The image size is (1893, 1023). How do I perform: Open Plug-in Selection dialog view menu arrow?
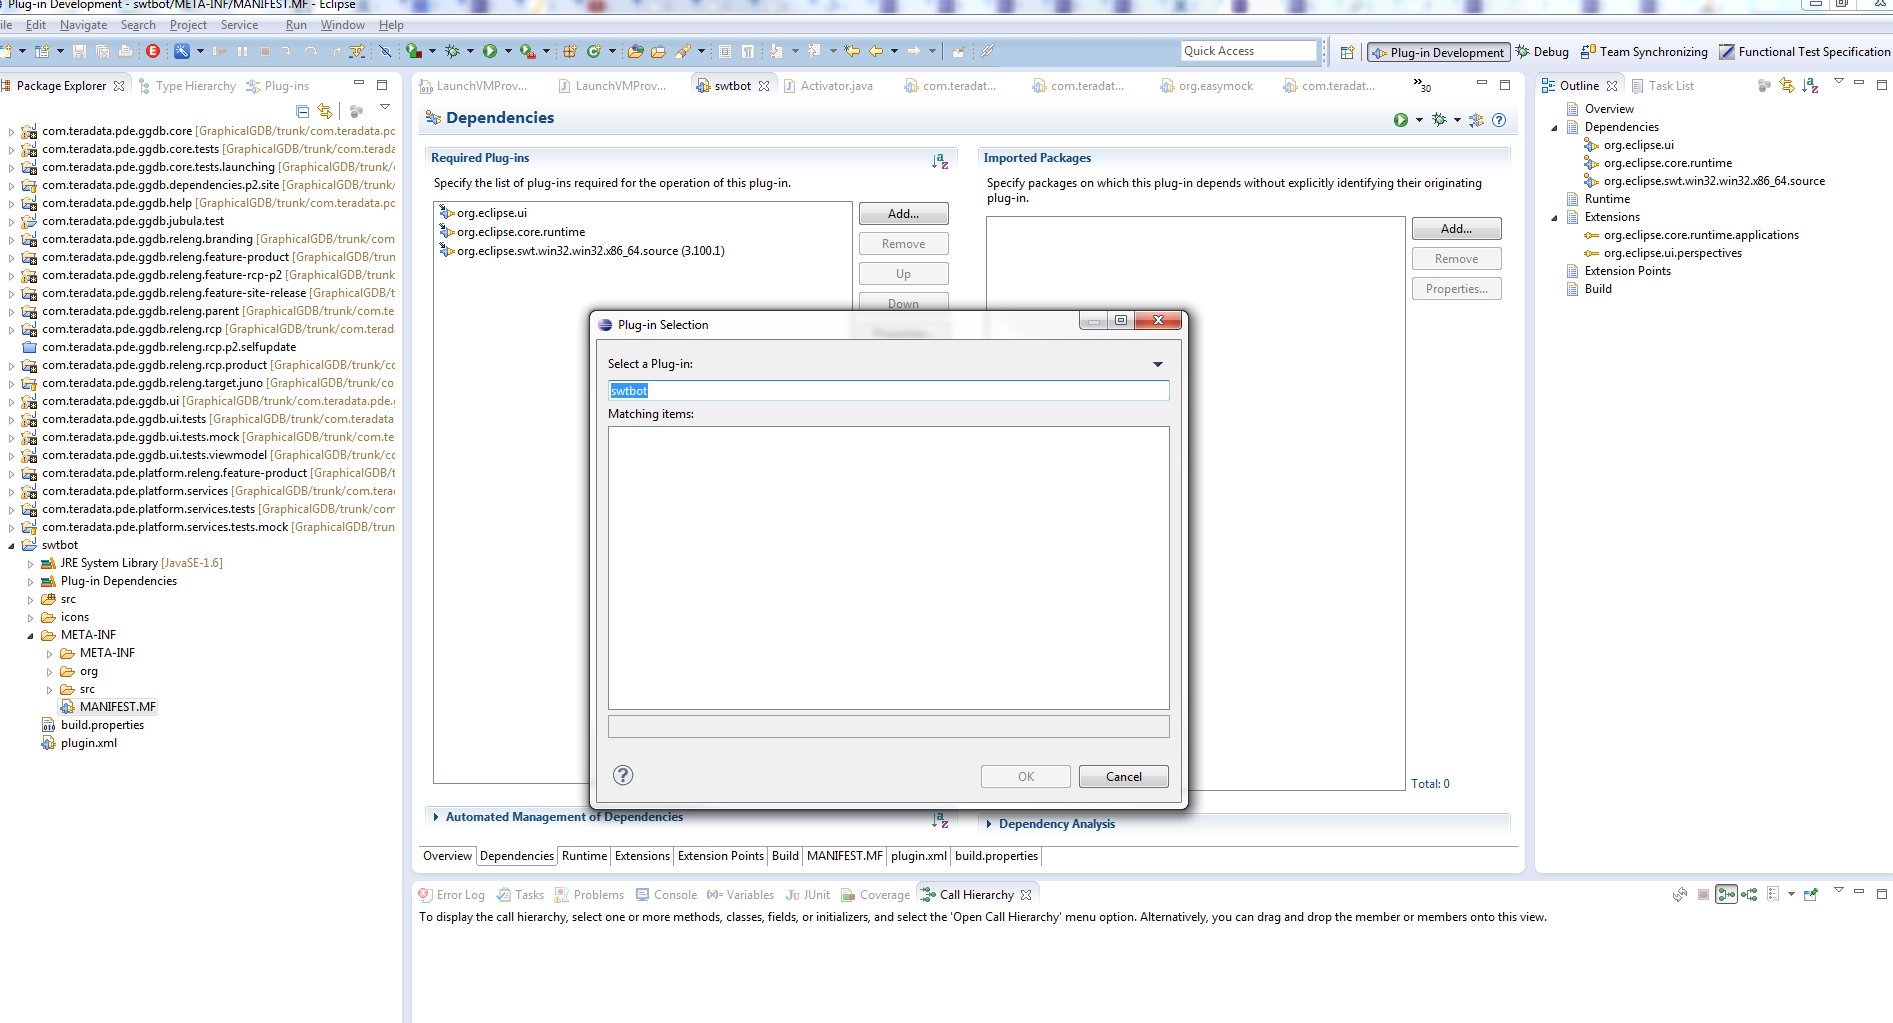click(1158, 364)
